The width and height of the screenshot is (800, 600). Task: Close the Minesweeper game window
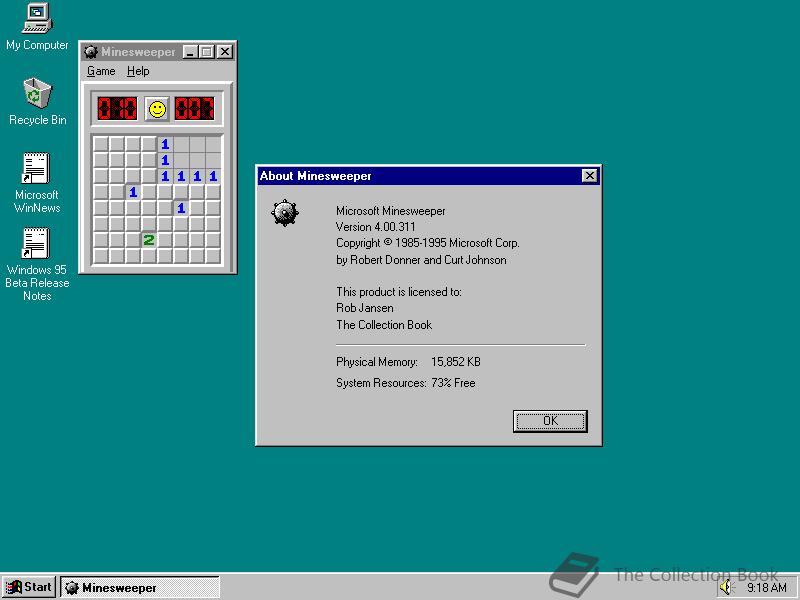coord(225,52)
